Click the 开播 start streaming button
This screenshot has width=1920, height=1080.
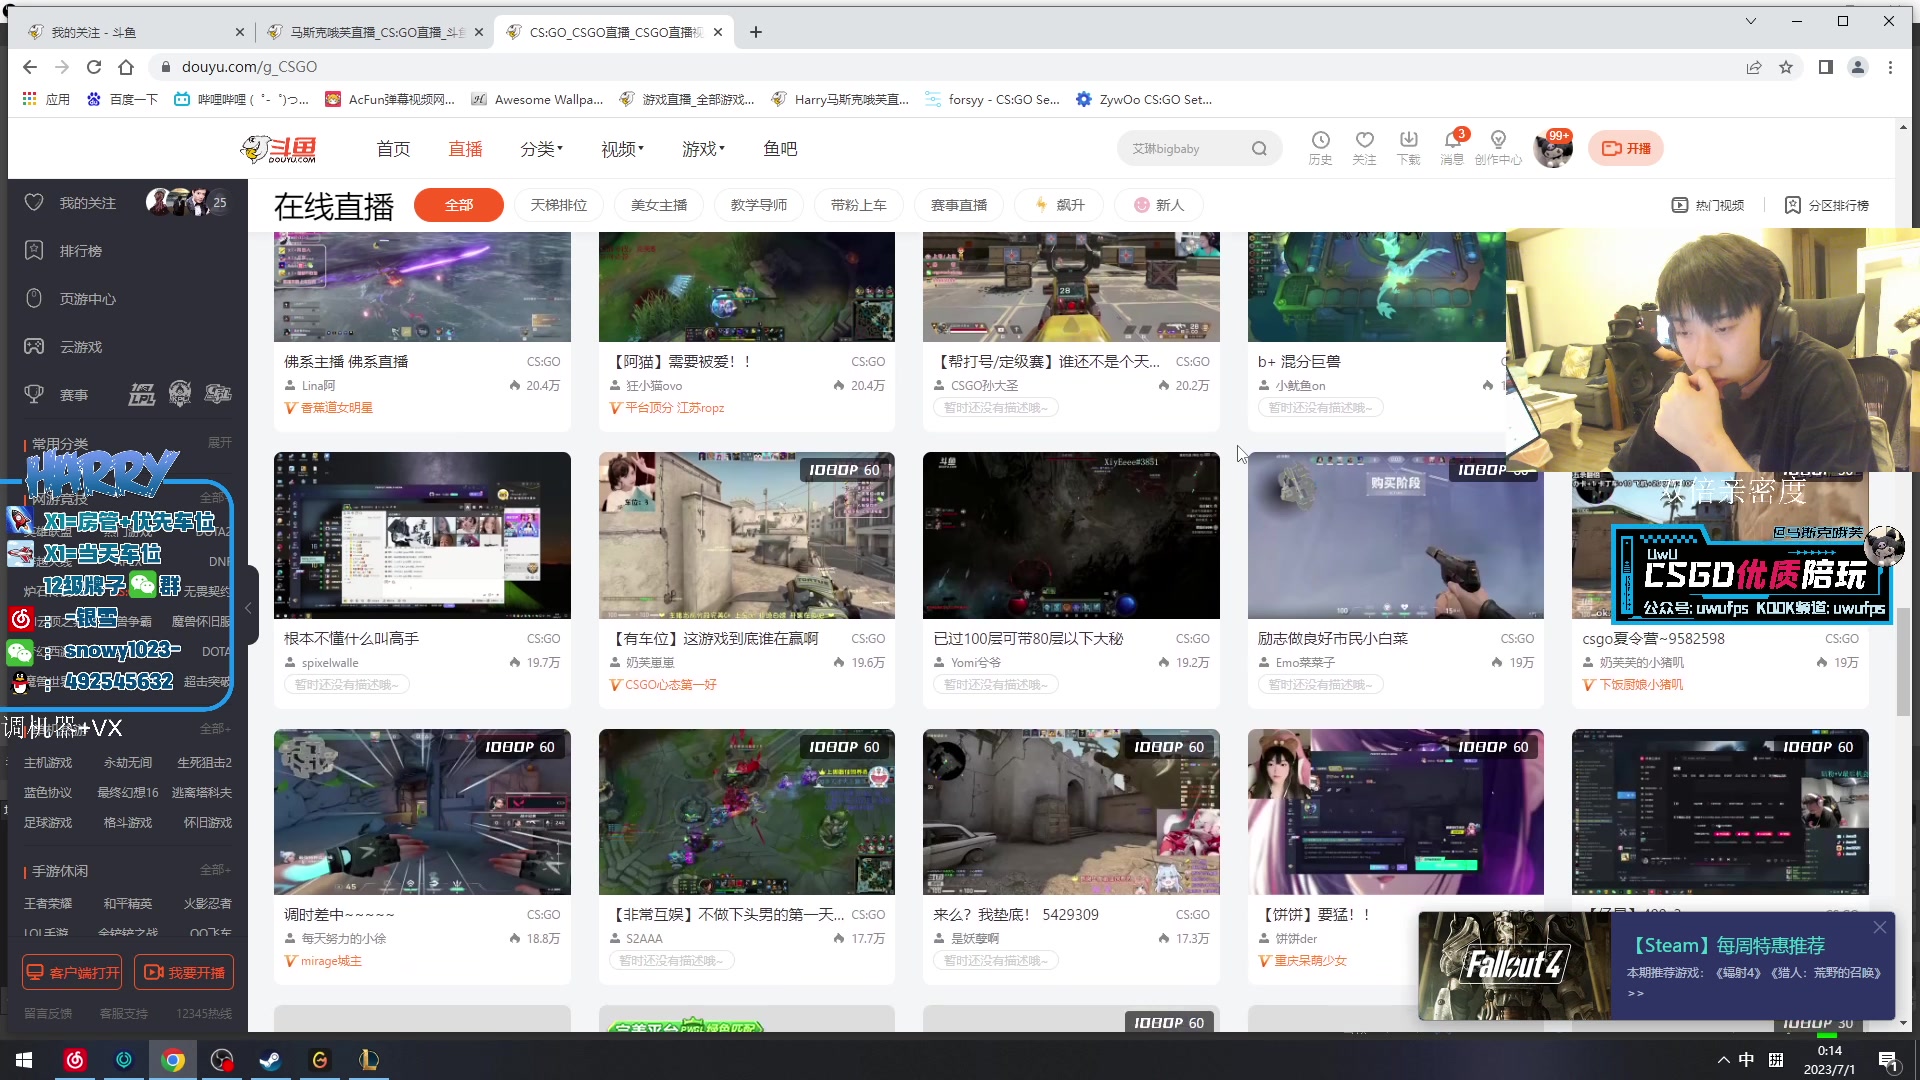(x=1626, y=148)
